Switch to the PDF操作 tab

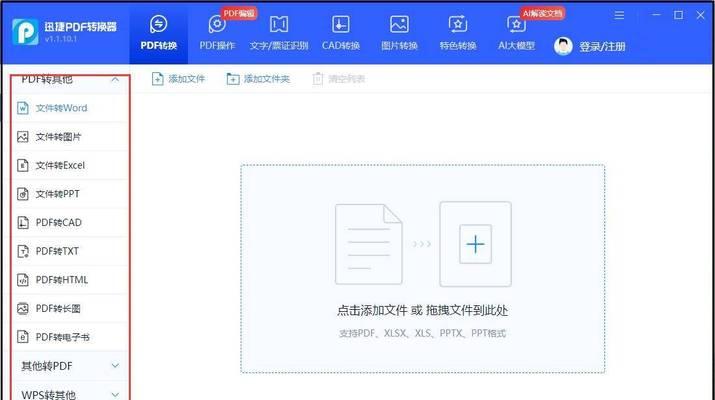[x=217, y=33]
